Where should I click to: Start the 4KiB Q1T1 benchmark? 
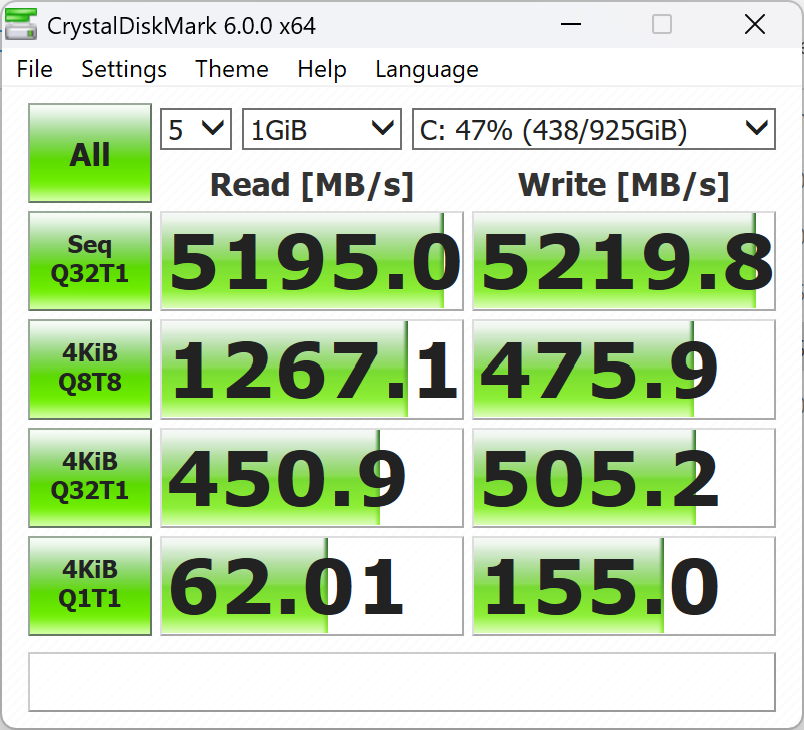[90, 585]
